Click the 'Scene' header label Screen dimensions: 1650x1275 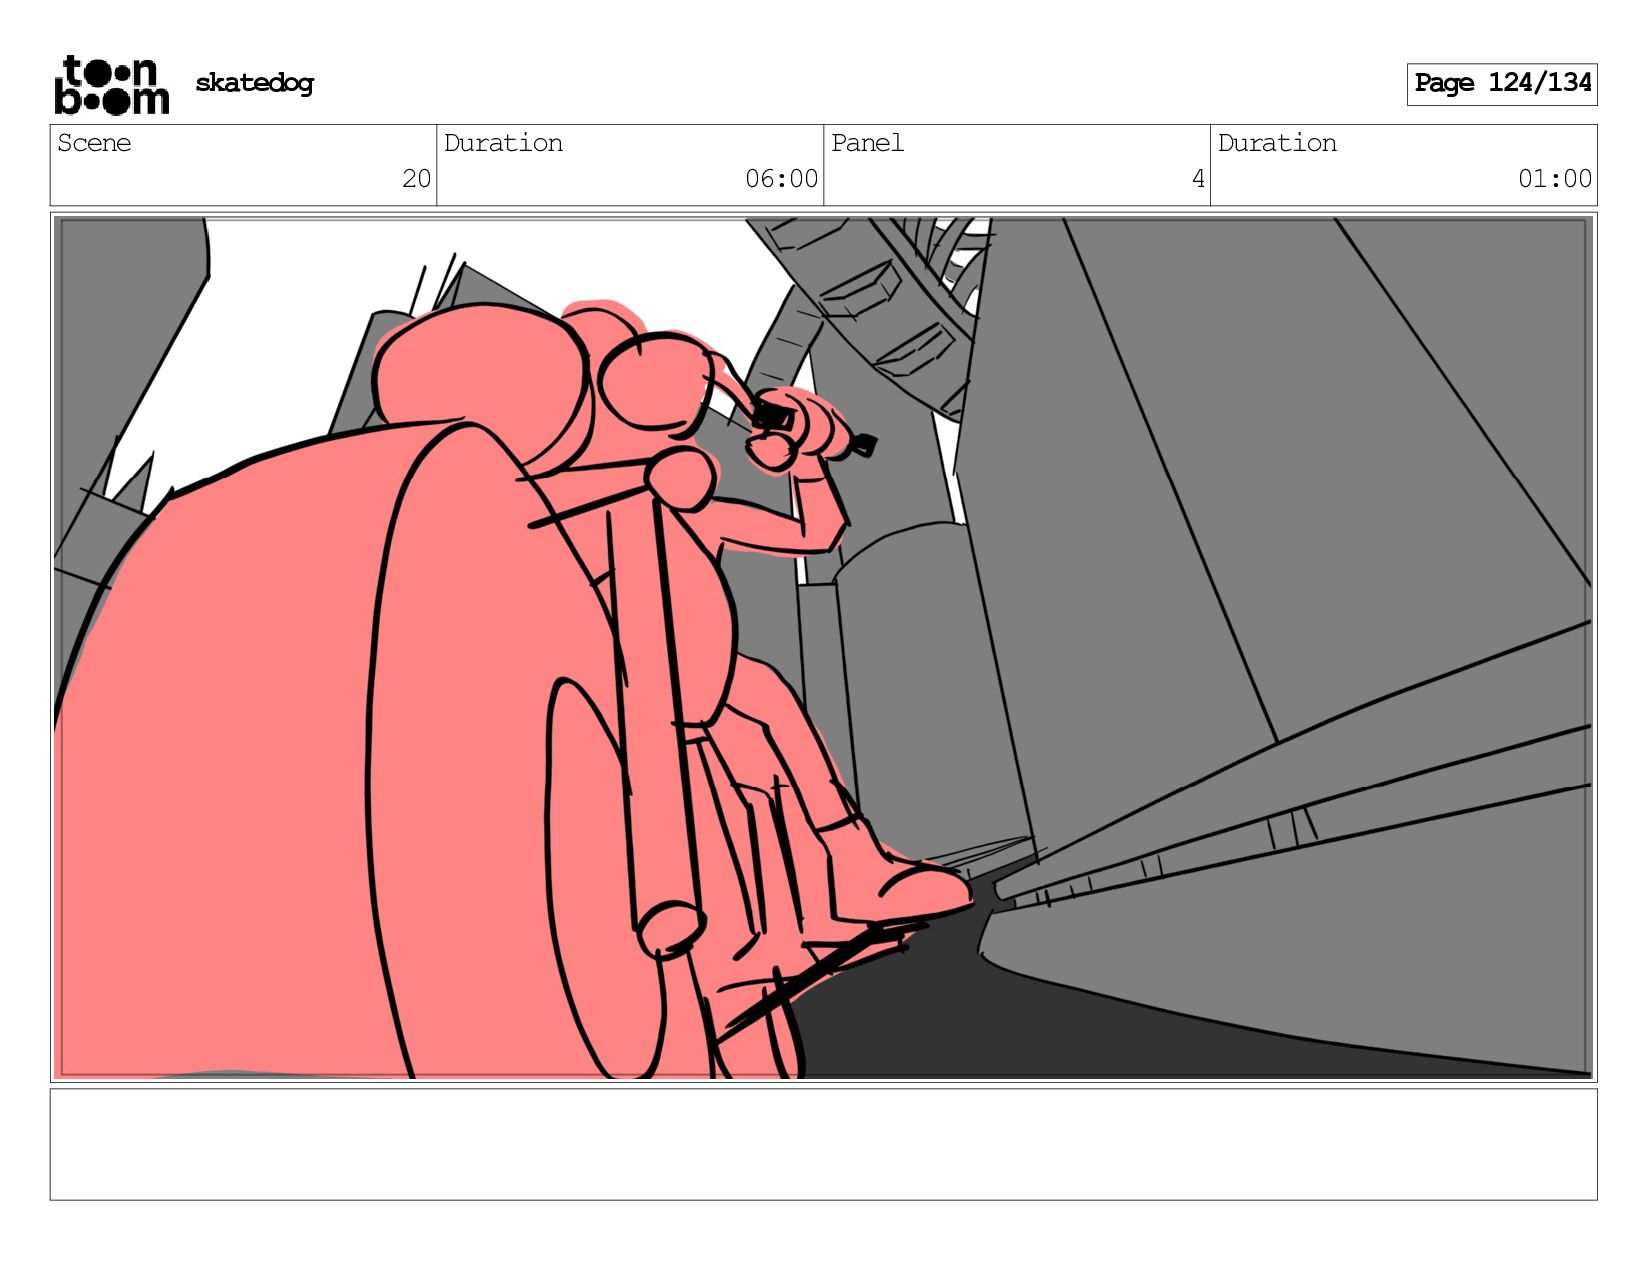tap(94, 143)
